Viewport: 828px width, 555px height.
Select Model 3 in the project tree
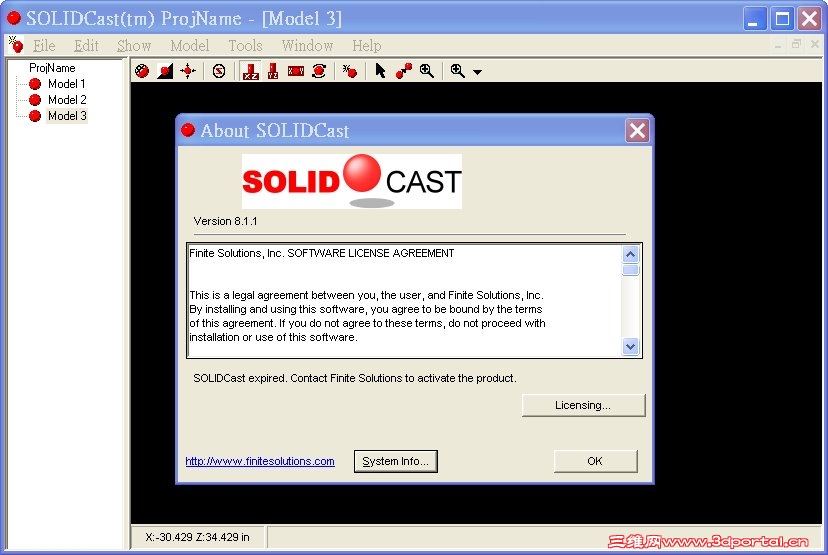point(67,115)
